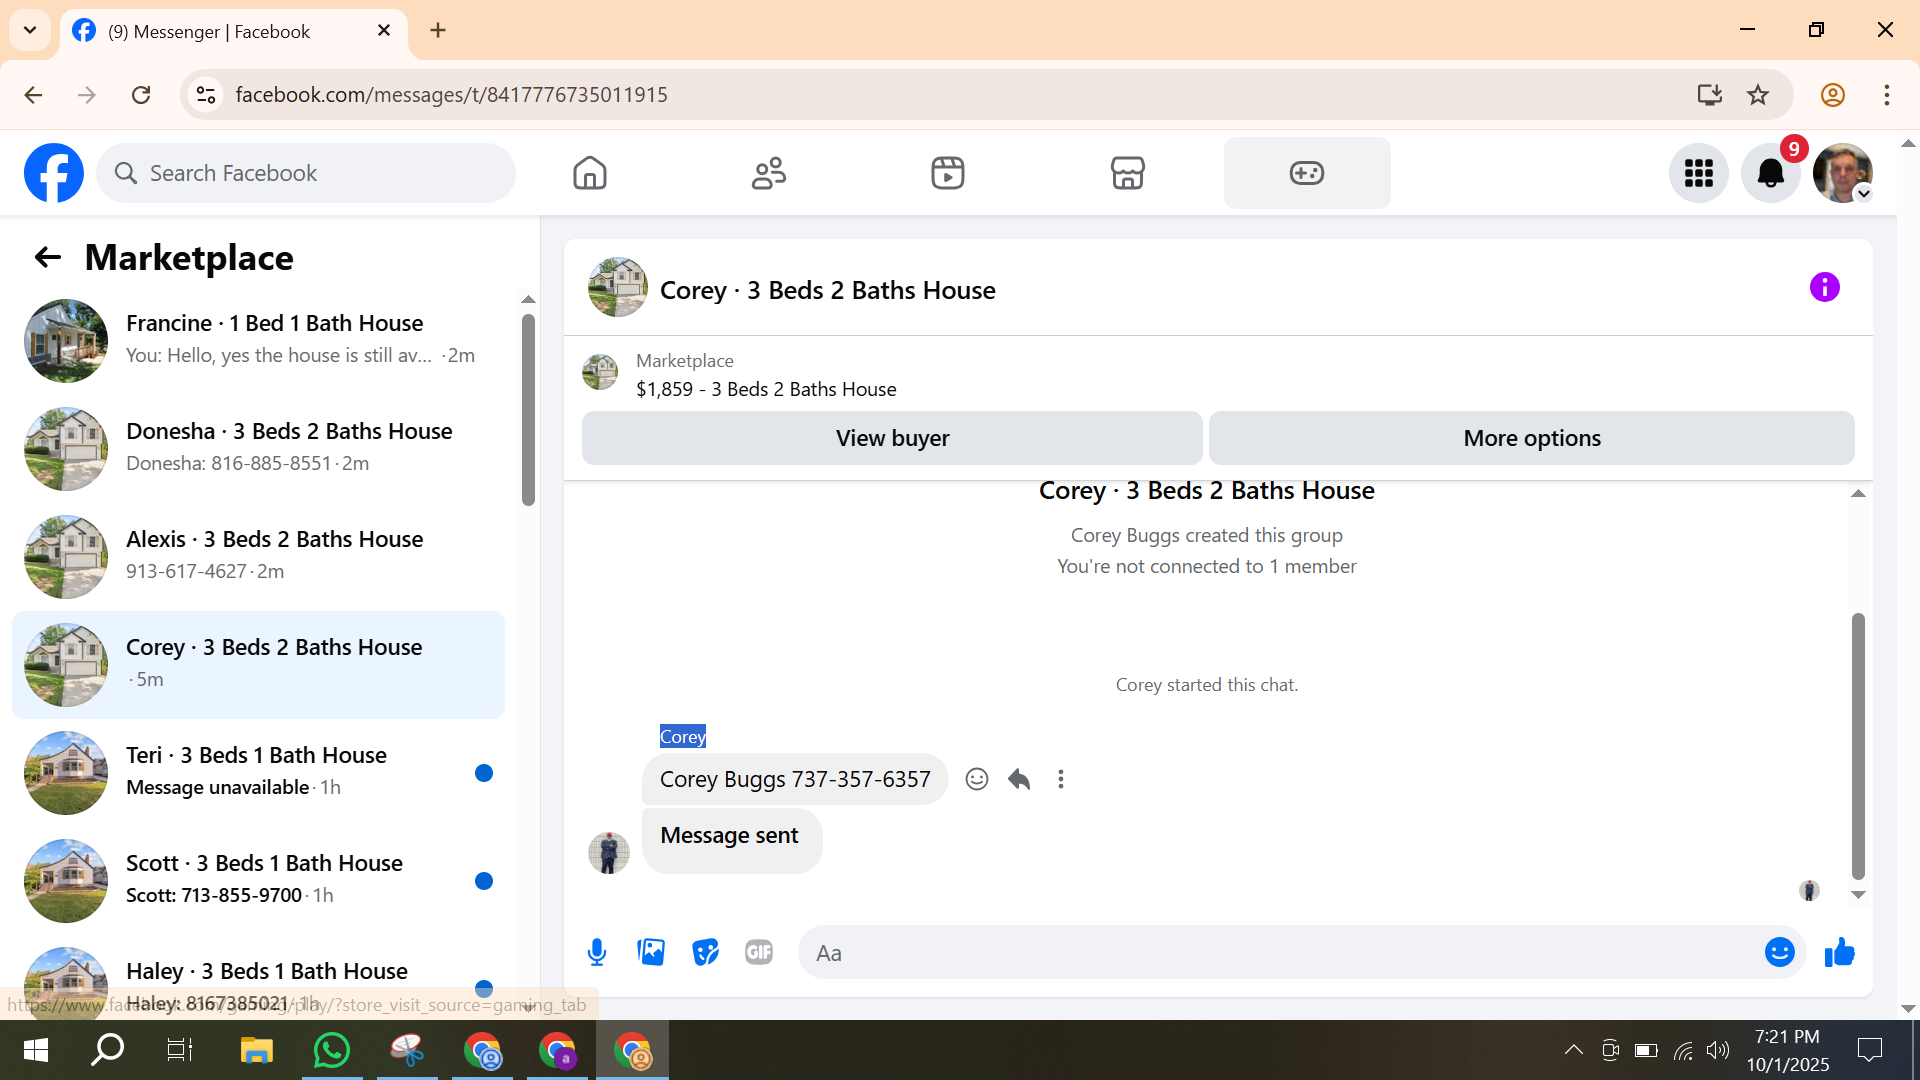Open Windows taskbar search
The width and height of the screenshot is (1920, 1080).
pos(108,1050)
